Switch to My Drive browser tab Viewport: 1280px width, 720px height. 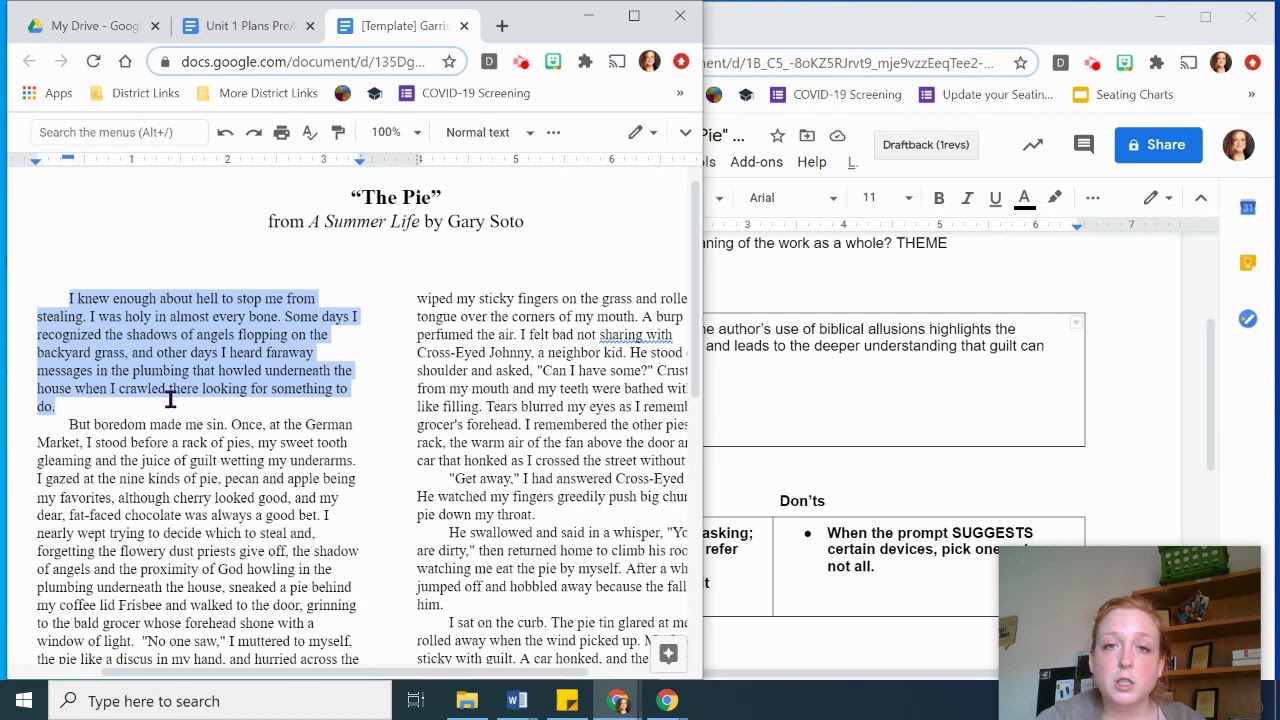94,26
